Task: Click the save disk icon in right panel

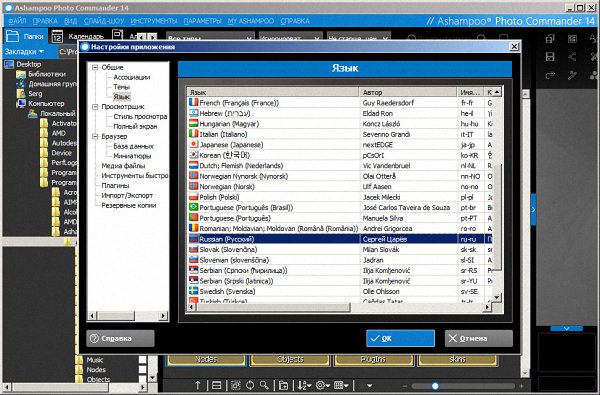Action: (x=550, y=57)
